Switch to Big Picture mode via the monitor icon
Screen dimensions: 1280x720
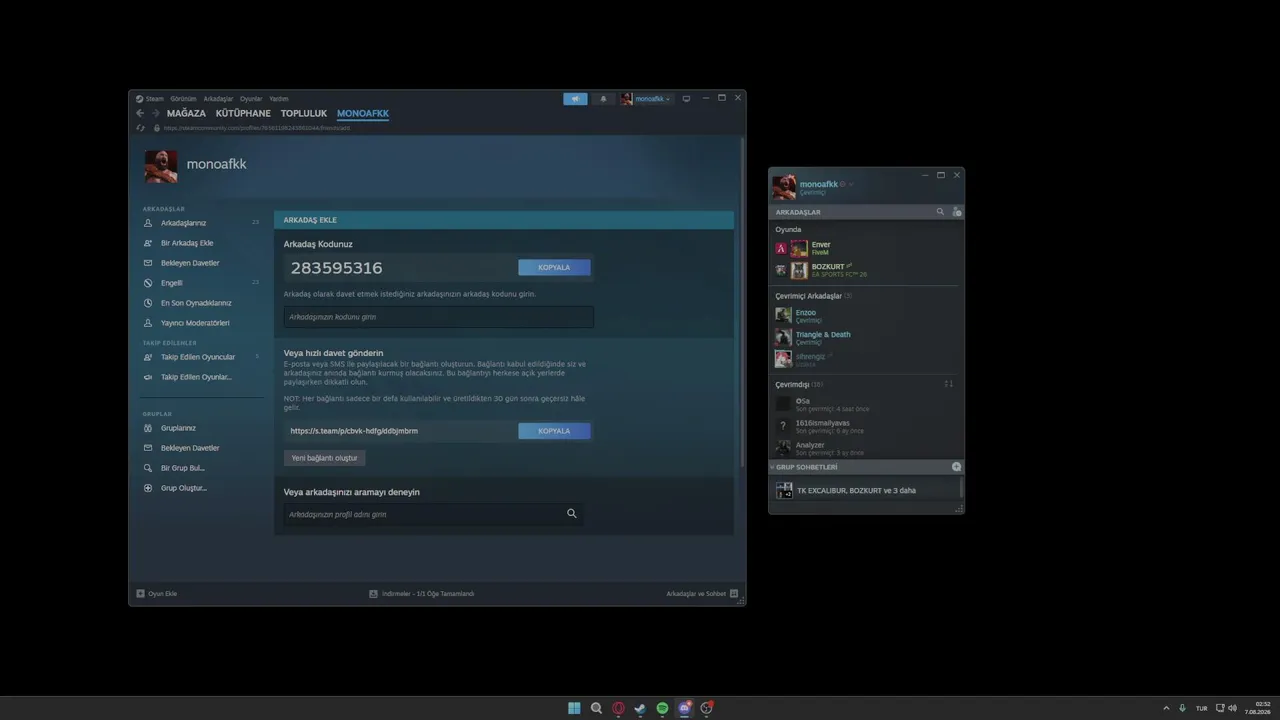click(x=686, y=99)
